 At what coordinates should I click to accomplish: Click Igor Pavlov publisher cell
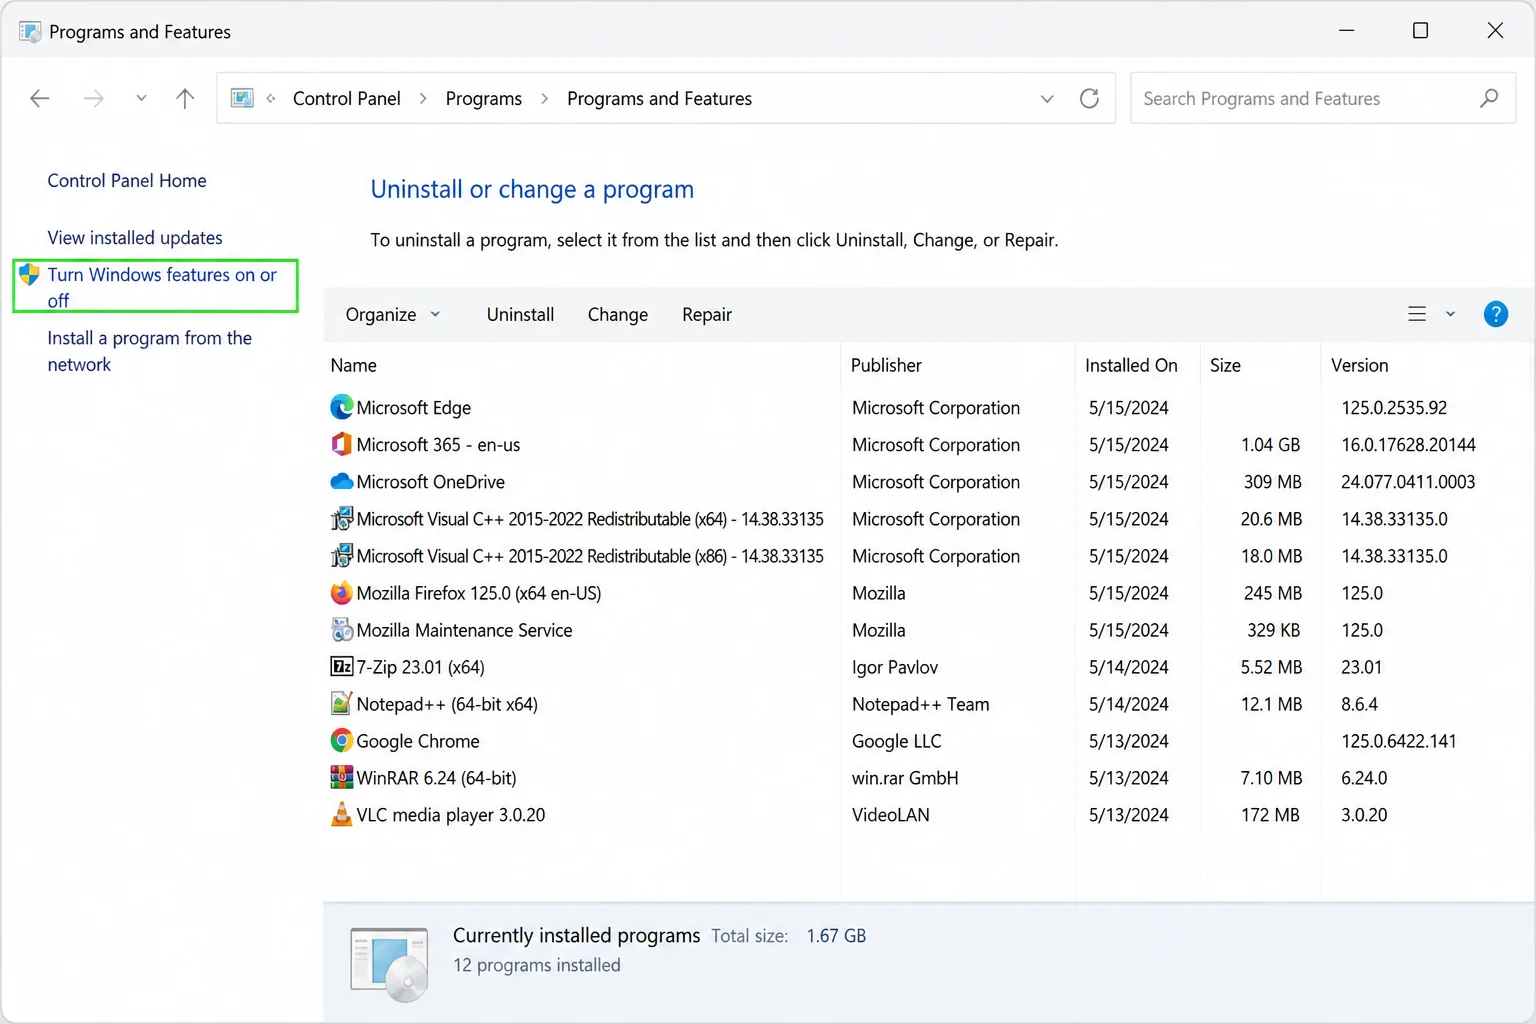point(895,666)
